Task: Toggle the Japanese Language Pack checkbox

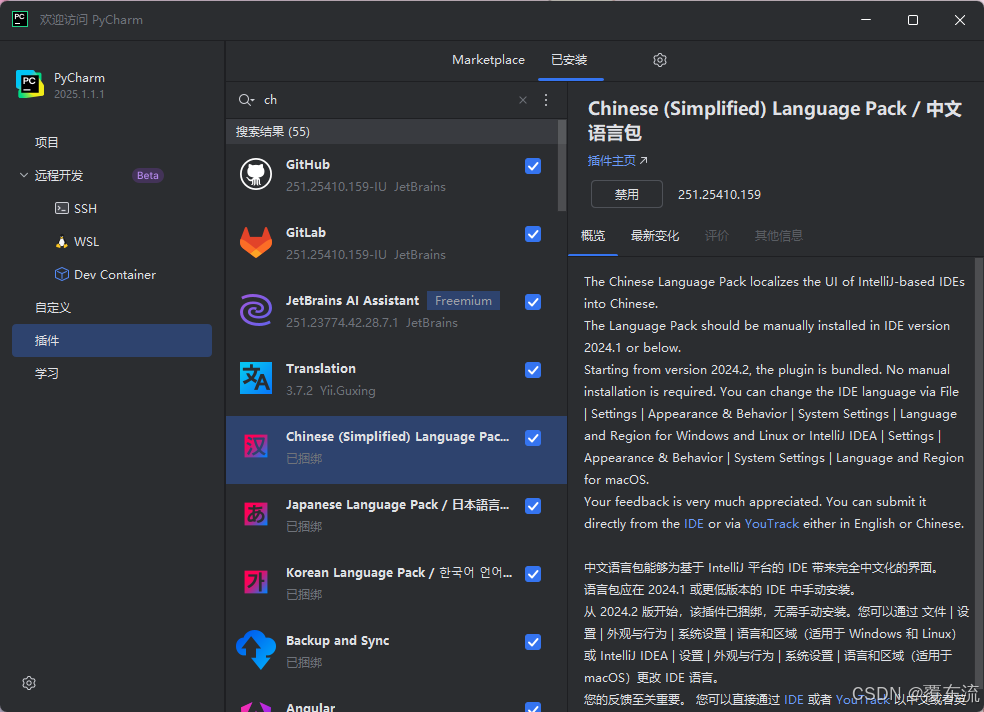Action: tap(533, 506)
